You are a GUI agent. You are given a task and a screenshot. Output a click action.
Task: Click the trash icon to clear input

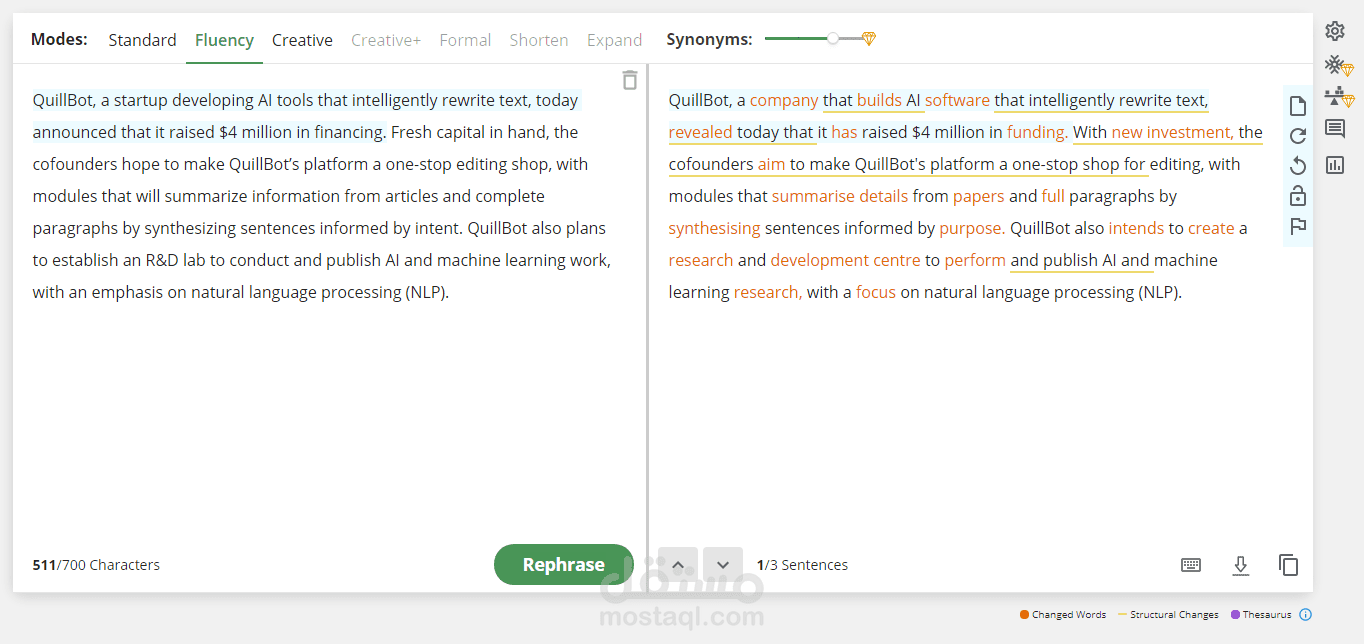point(629,80)
